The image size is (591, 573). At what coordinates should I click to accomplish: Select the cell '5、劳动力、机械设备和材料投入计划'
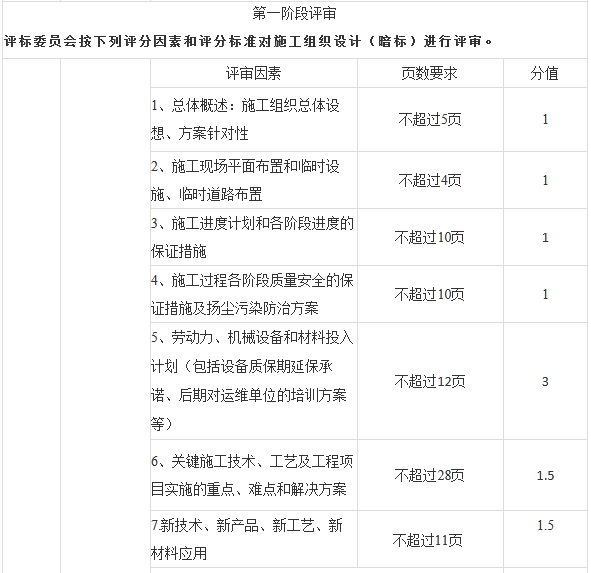[x=253, y=381]
